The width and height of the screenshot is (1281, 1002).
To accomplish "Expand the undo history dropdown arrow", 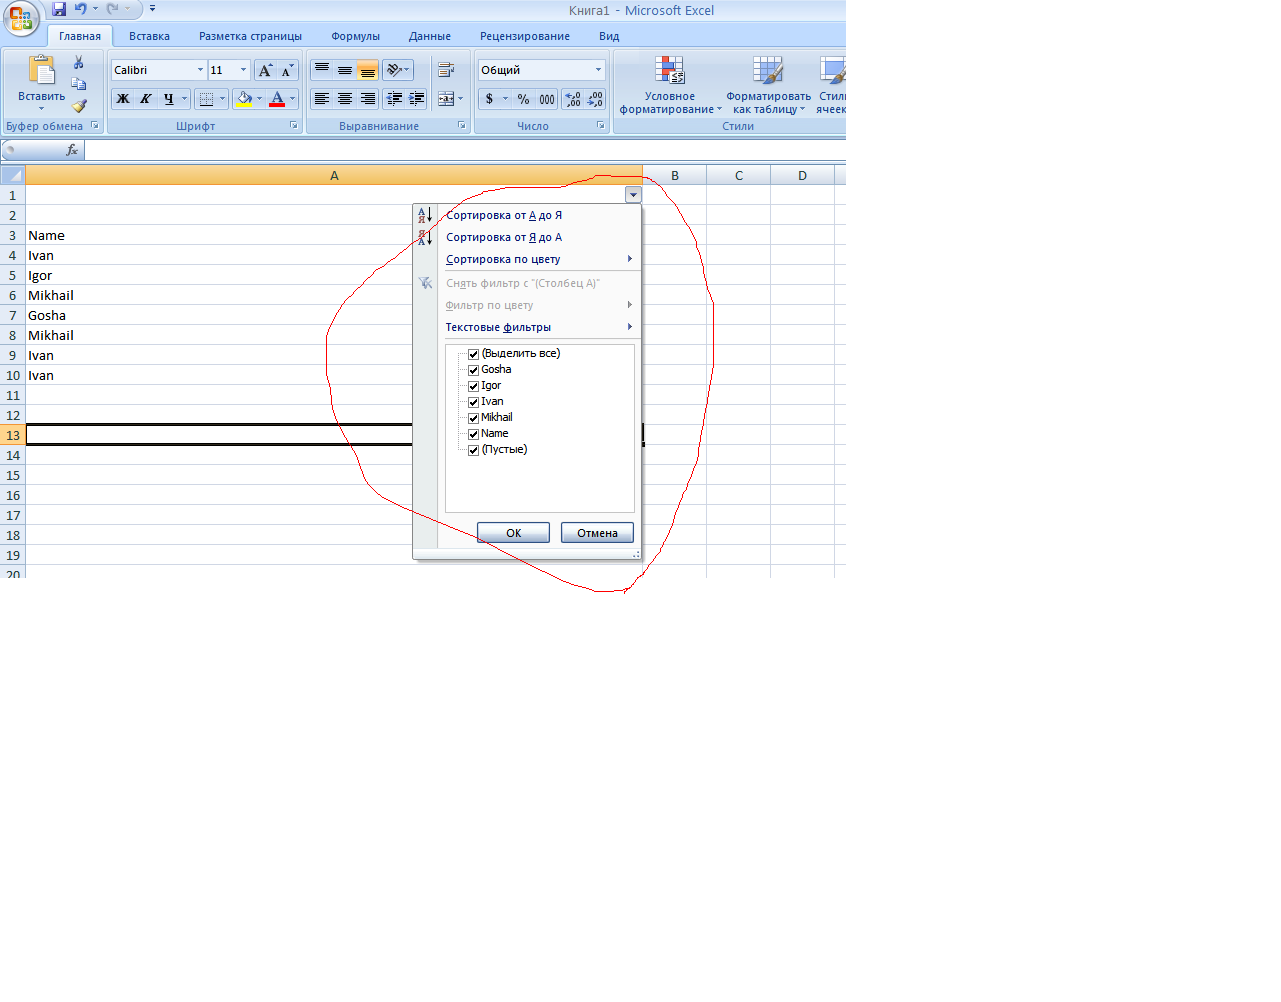I will tap(95, 9).
